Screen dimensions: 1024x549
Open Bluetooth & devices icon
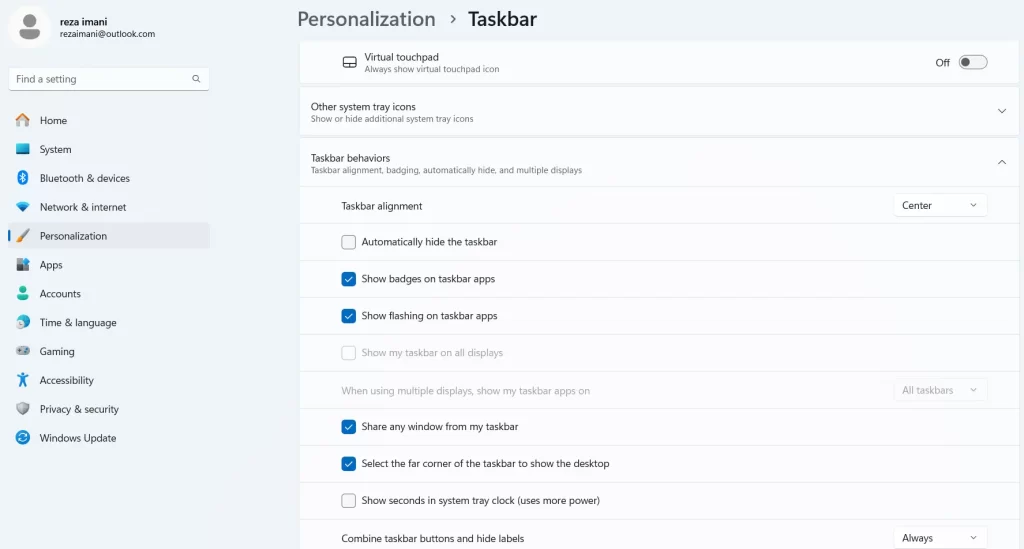pos(23,178)
